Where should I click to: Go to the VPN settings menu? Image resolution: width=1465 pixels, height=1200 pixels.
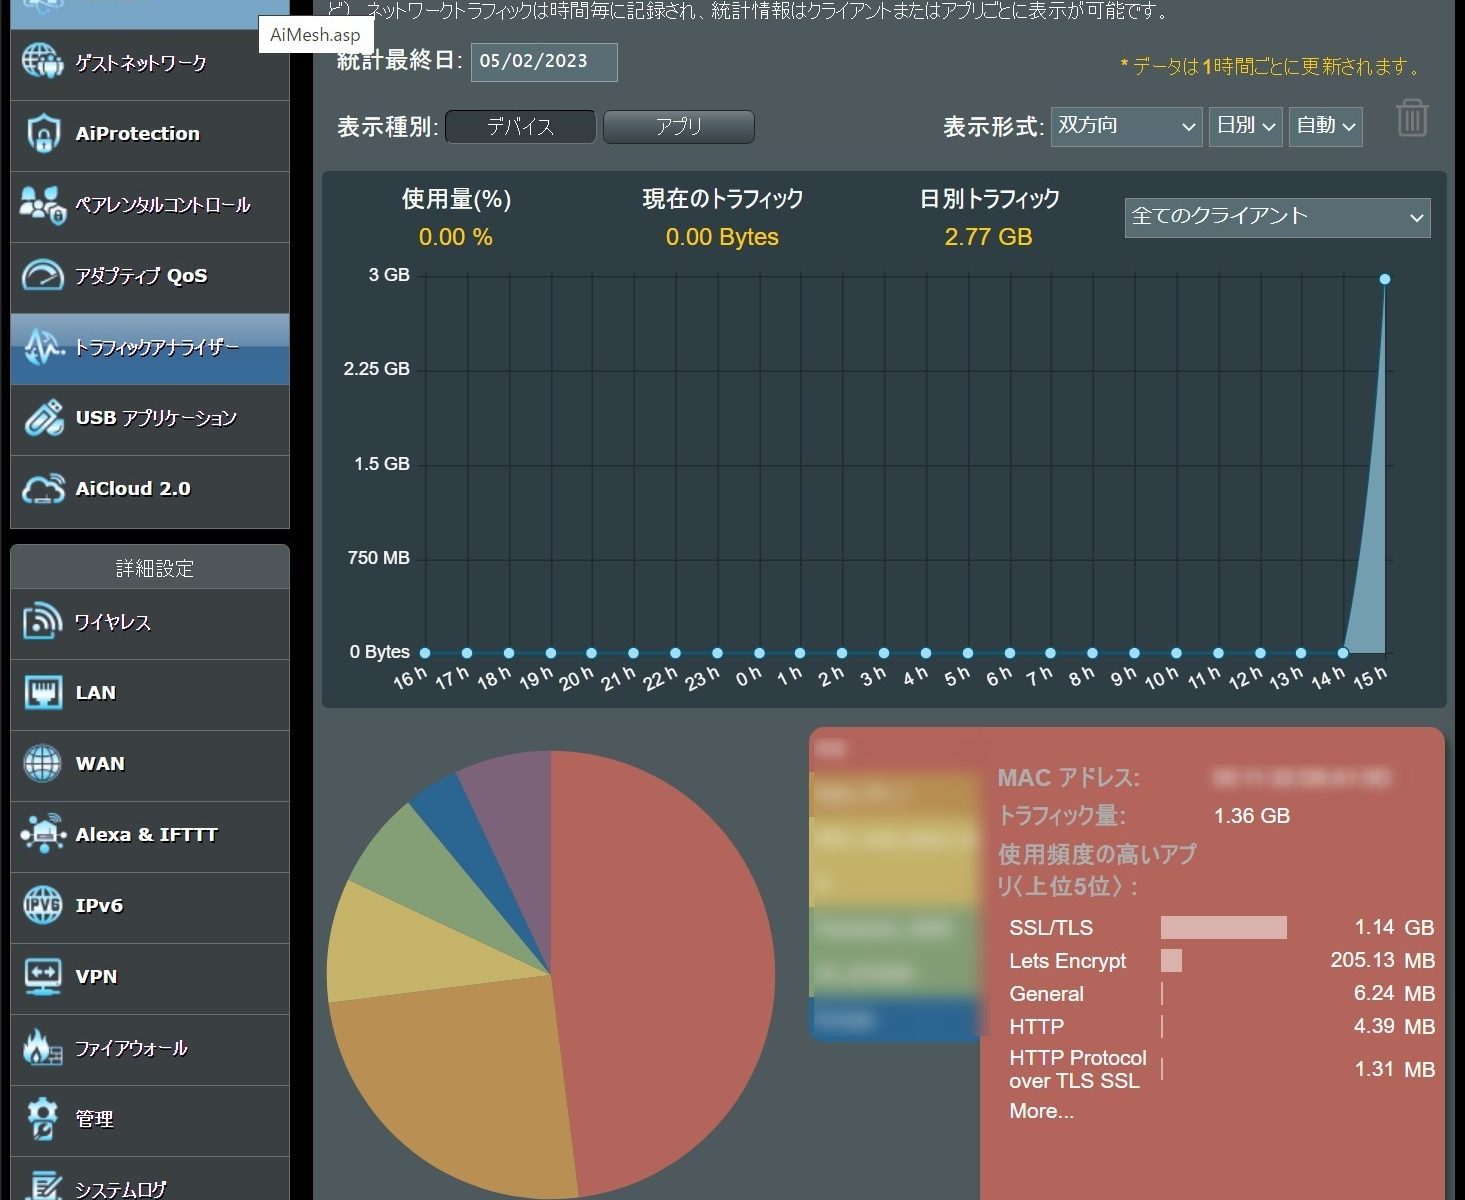coord(96,977)
